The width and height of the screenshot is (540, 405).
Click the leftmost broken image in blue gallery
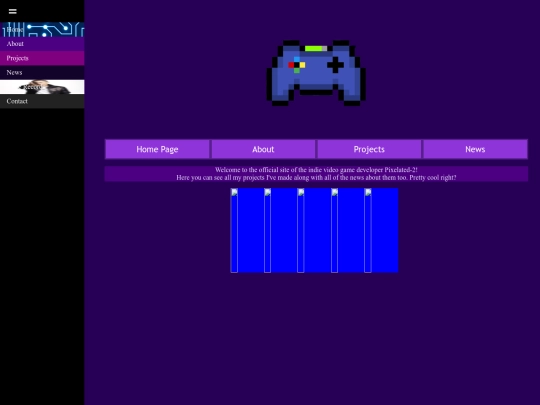[234, 230]
